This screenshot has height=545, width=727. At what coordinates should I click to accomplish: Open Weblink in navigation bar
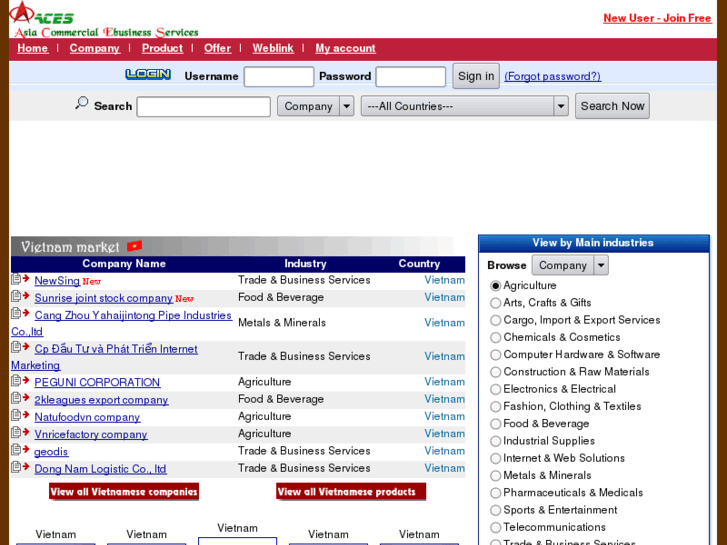(273, 48)
